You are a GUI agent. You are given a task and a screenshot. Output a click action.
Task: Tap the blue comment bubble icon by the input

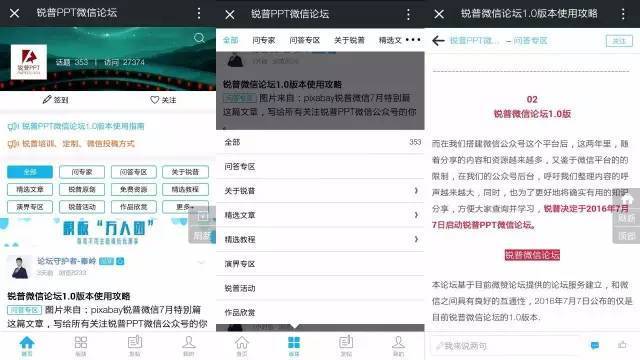[x=595, y=345]
